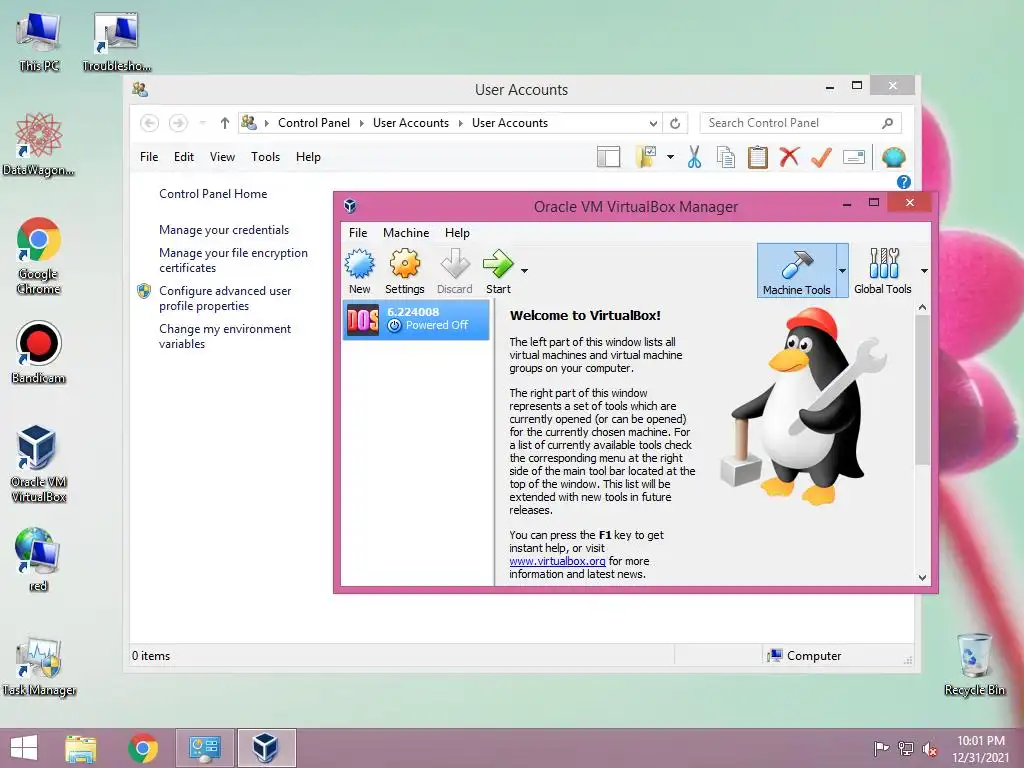The width and height of the screenshot is (1024, 768).
Task: Click the Cut scissors icon
Action: point(694,157)
